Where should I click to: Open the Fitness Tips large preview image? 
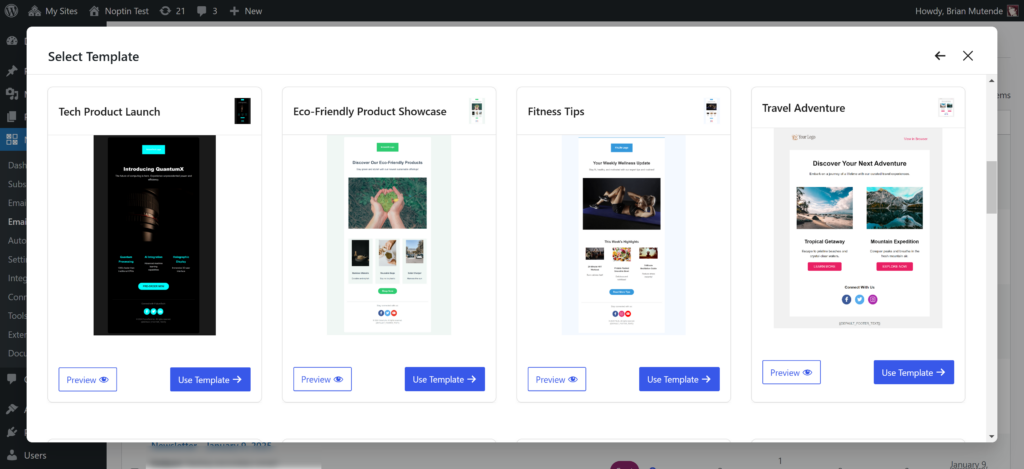tap(623, 235)
